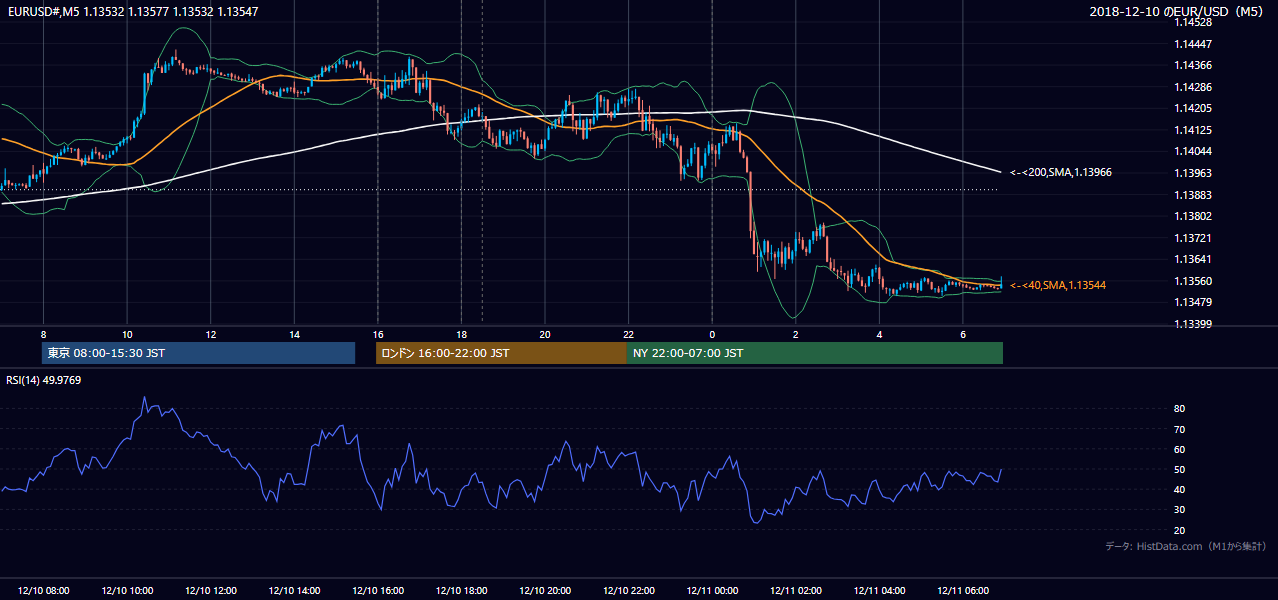
Task: Click price level 1.14125 on the axis
Action: 1193,130
